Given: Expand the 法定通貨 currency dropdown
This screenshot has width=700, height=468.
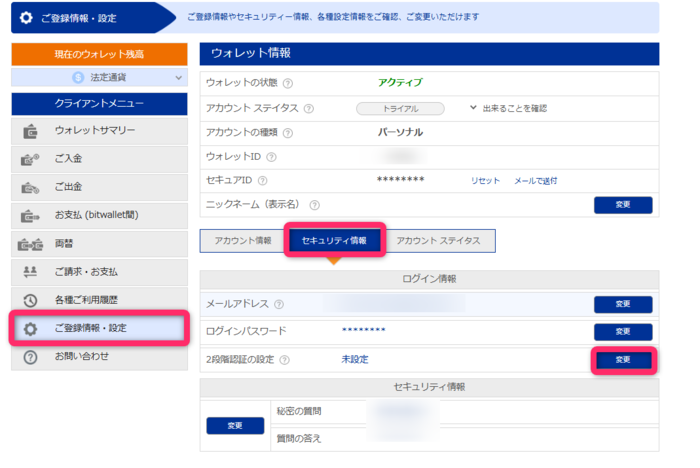Looking at the screenshot, I should click(x=99, y=78).
